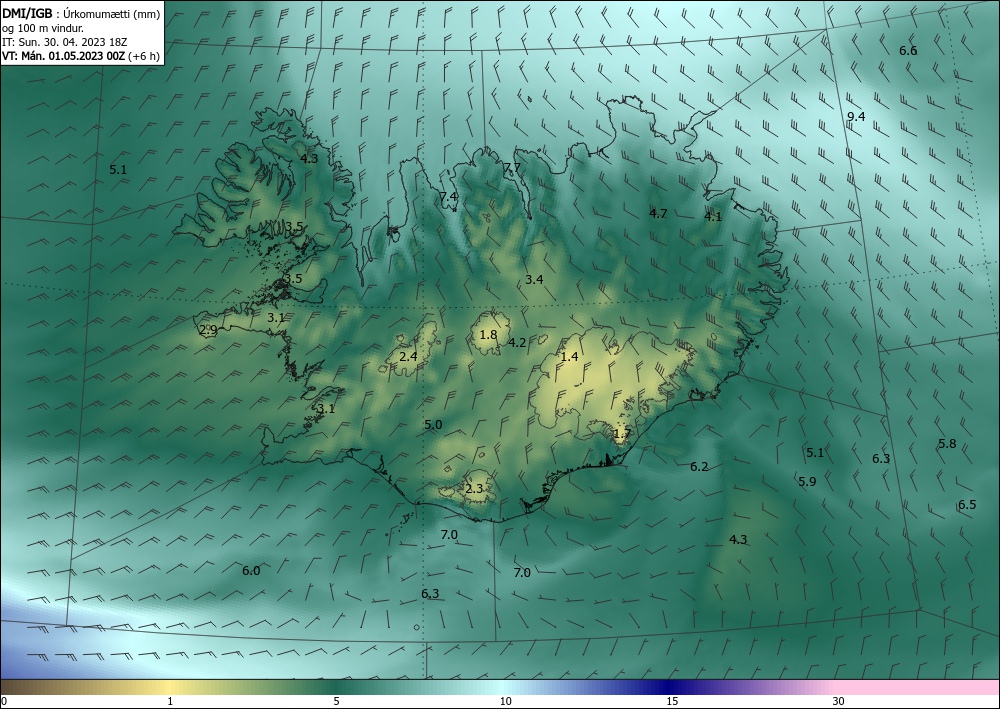Select the 'og 100 m vindur.' subtitle line

[x=43, y=28]
